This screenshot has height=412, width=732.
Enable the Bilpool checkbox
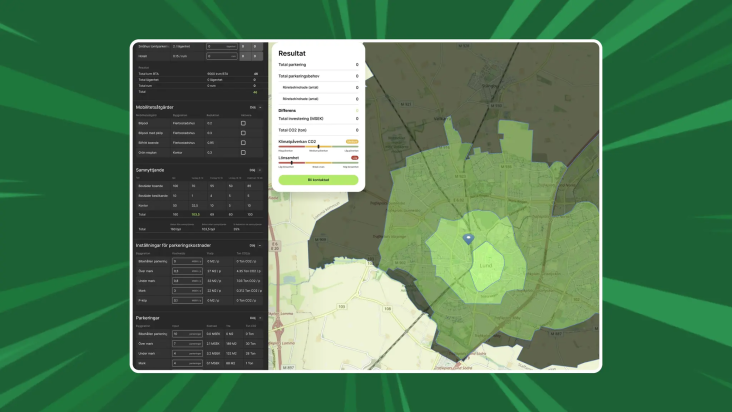(243, 123)
